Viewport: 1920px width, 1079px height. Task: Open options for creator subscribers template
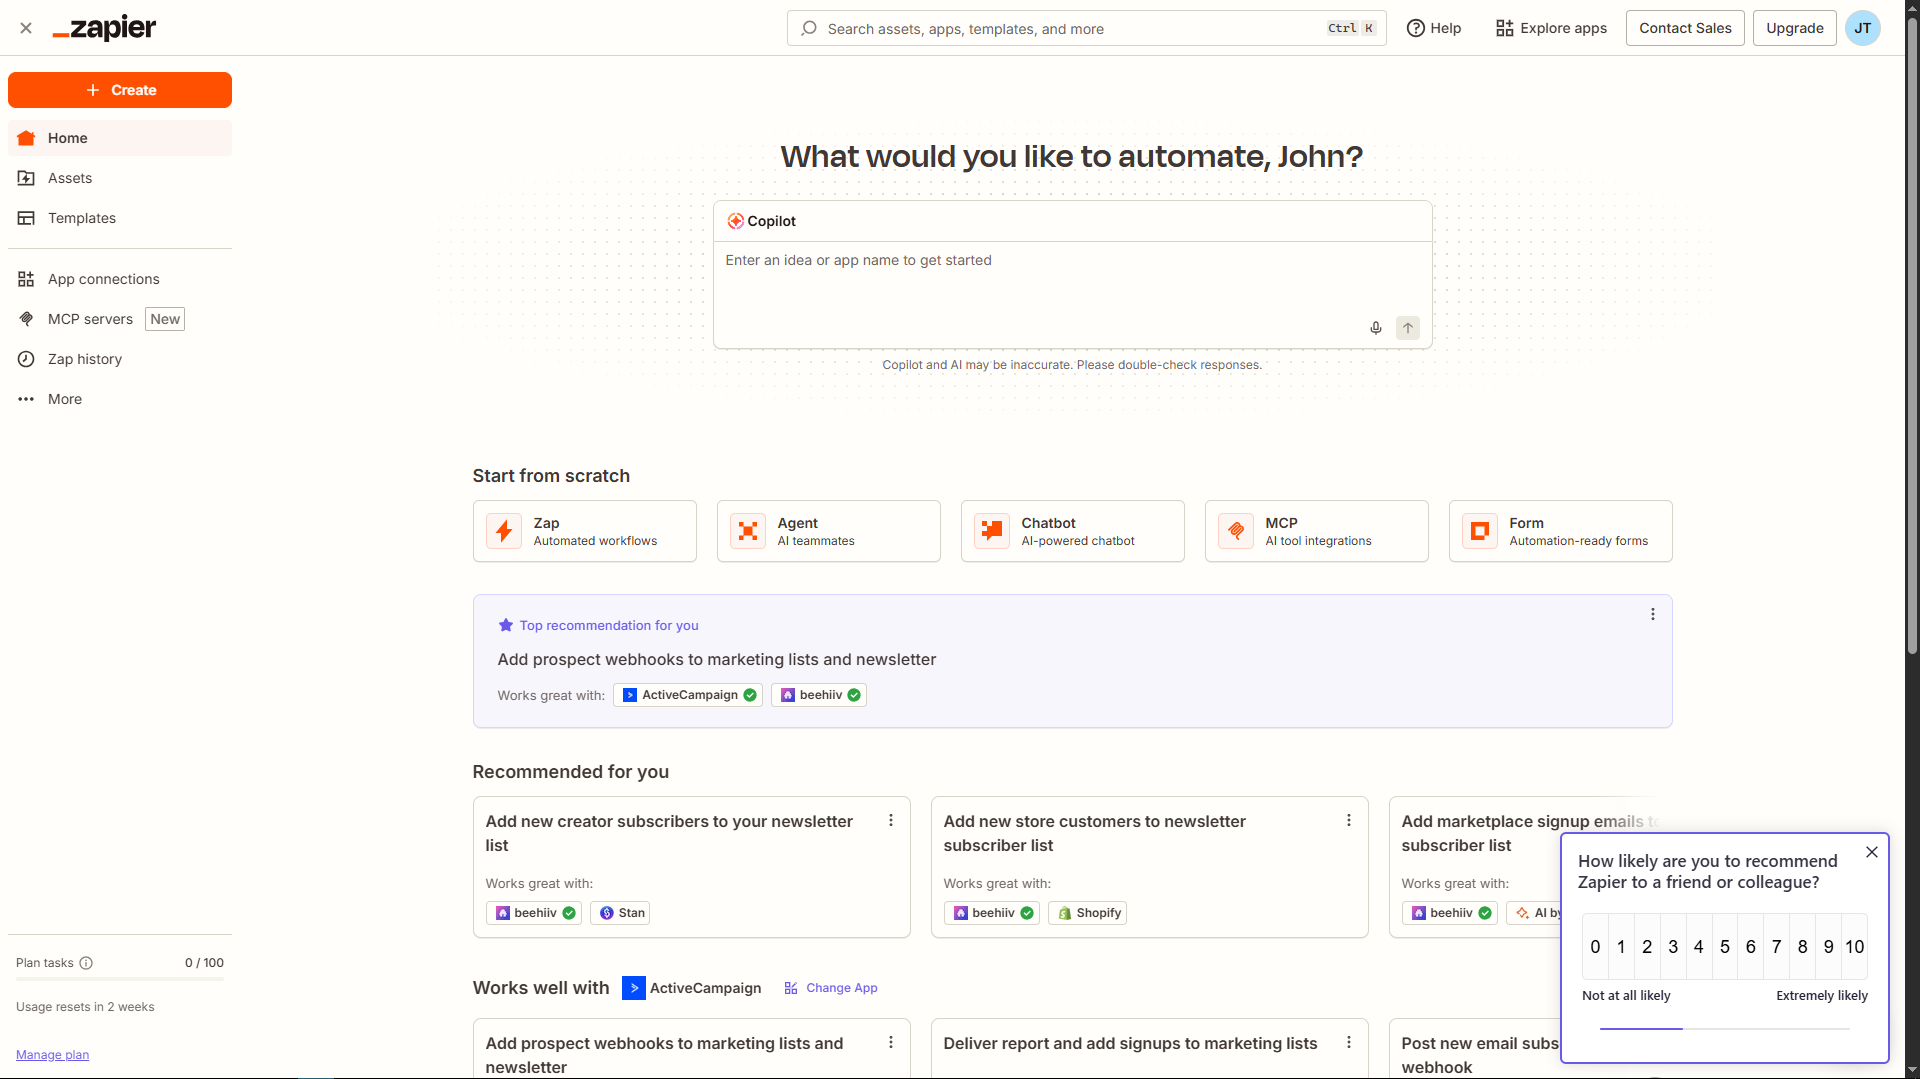coord(890,820)
